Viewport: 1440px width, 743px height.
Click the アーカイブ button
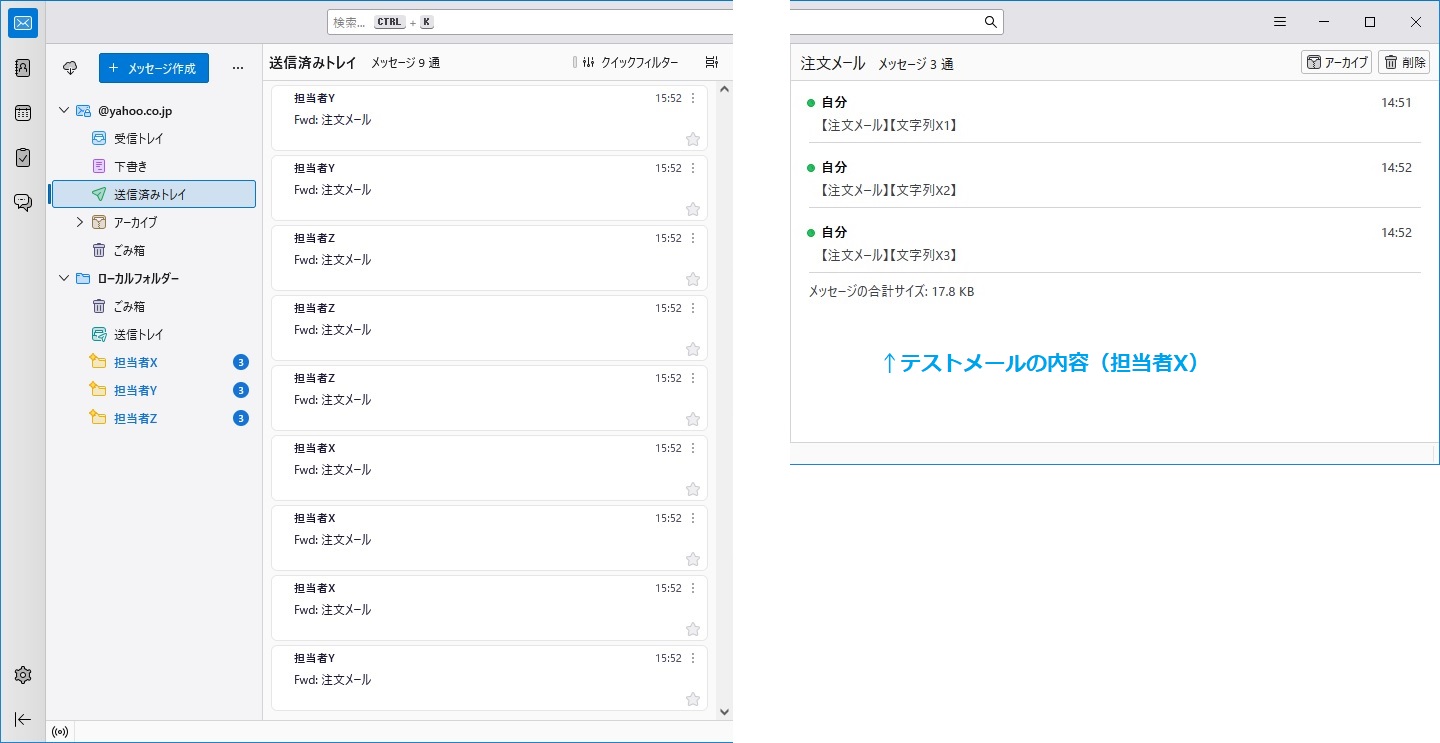click(1336, 62)
